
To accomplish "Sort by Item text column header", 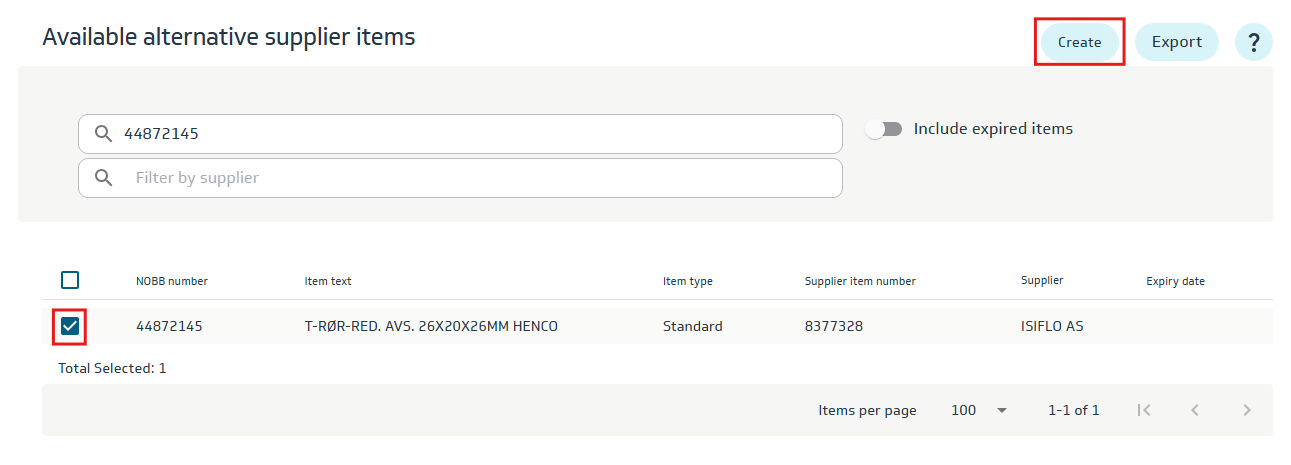I will [328, 281].
